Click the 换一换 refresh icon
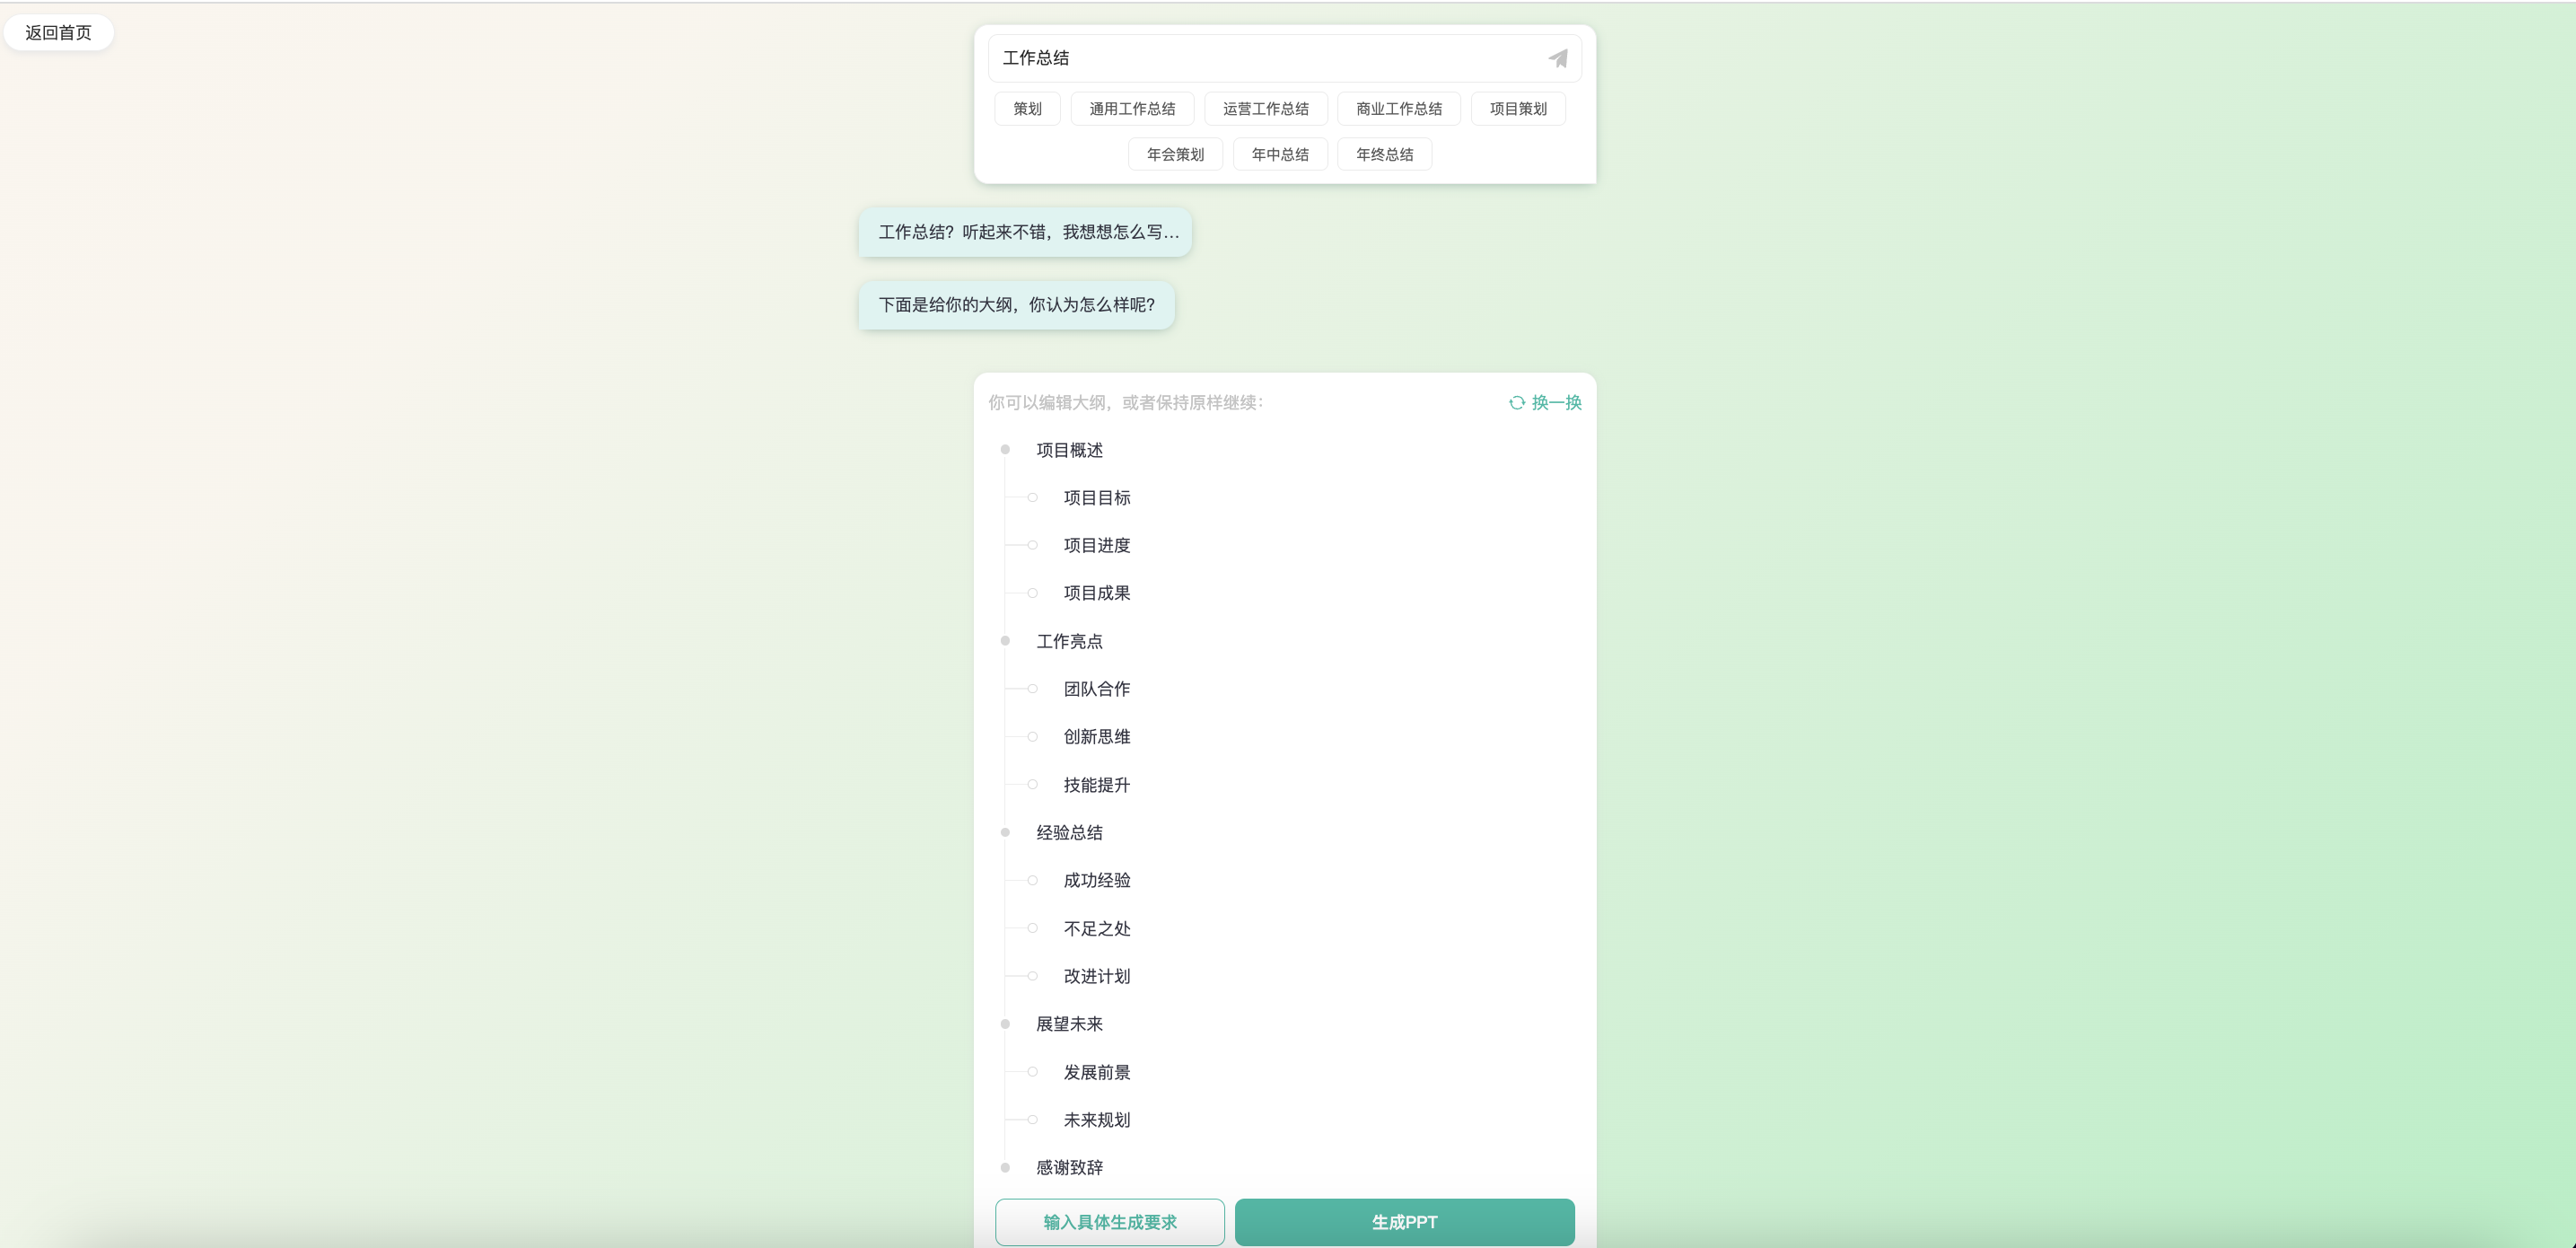The height and width of the screenshot is (1248, 2576). tap(1516, 403)
